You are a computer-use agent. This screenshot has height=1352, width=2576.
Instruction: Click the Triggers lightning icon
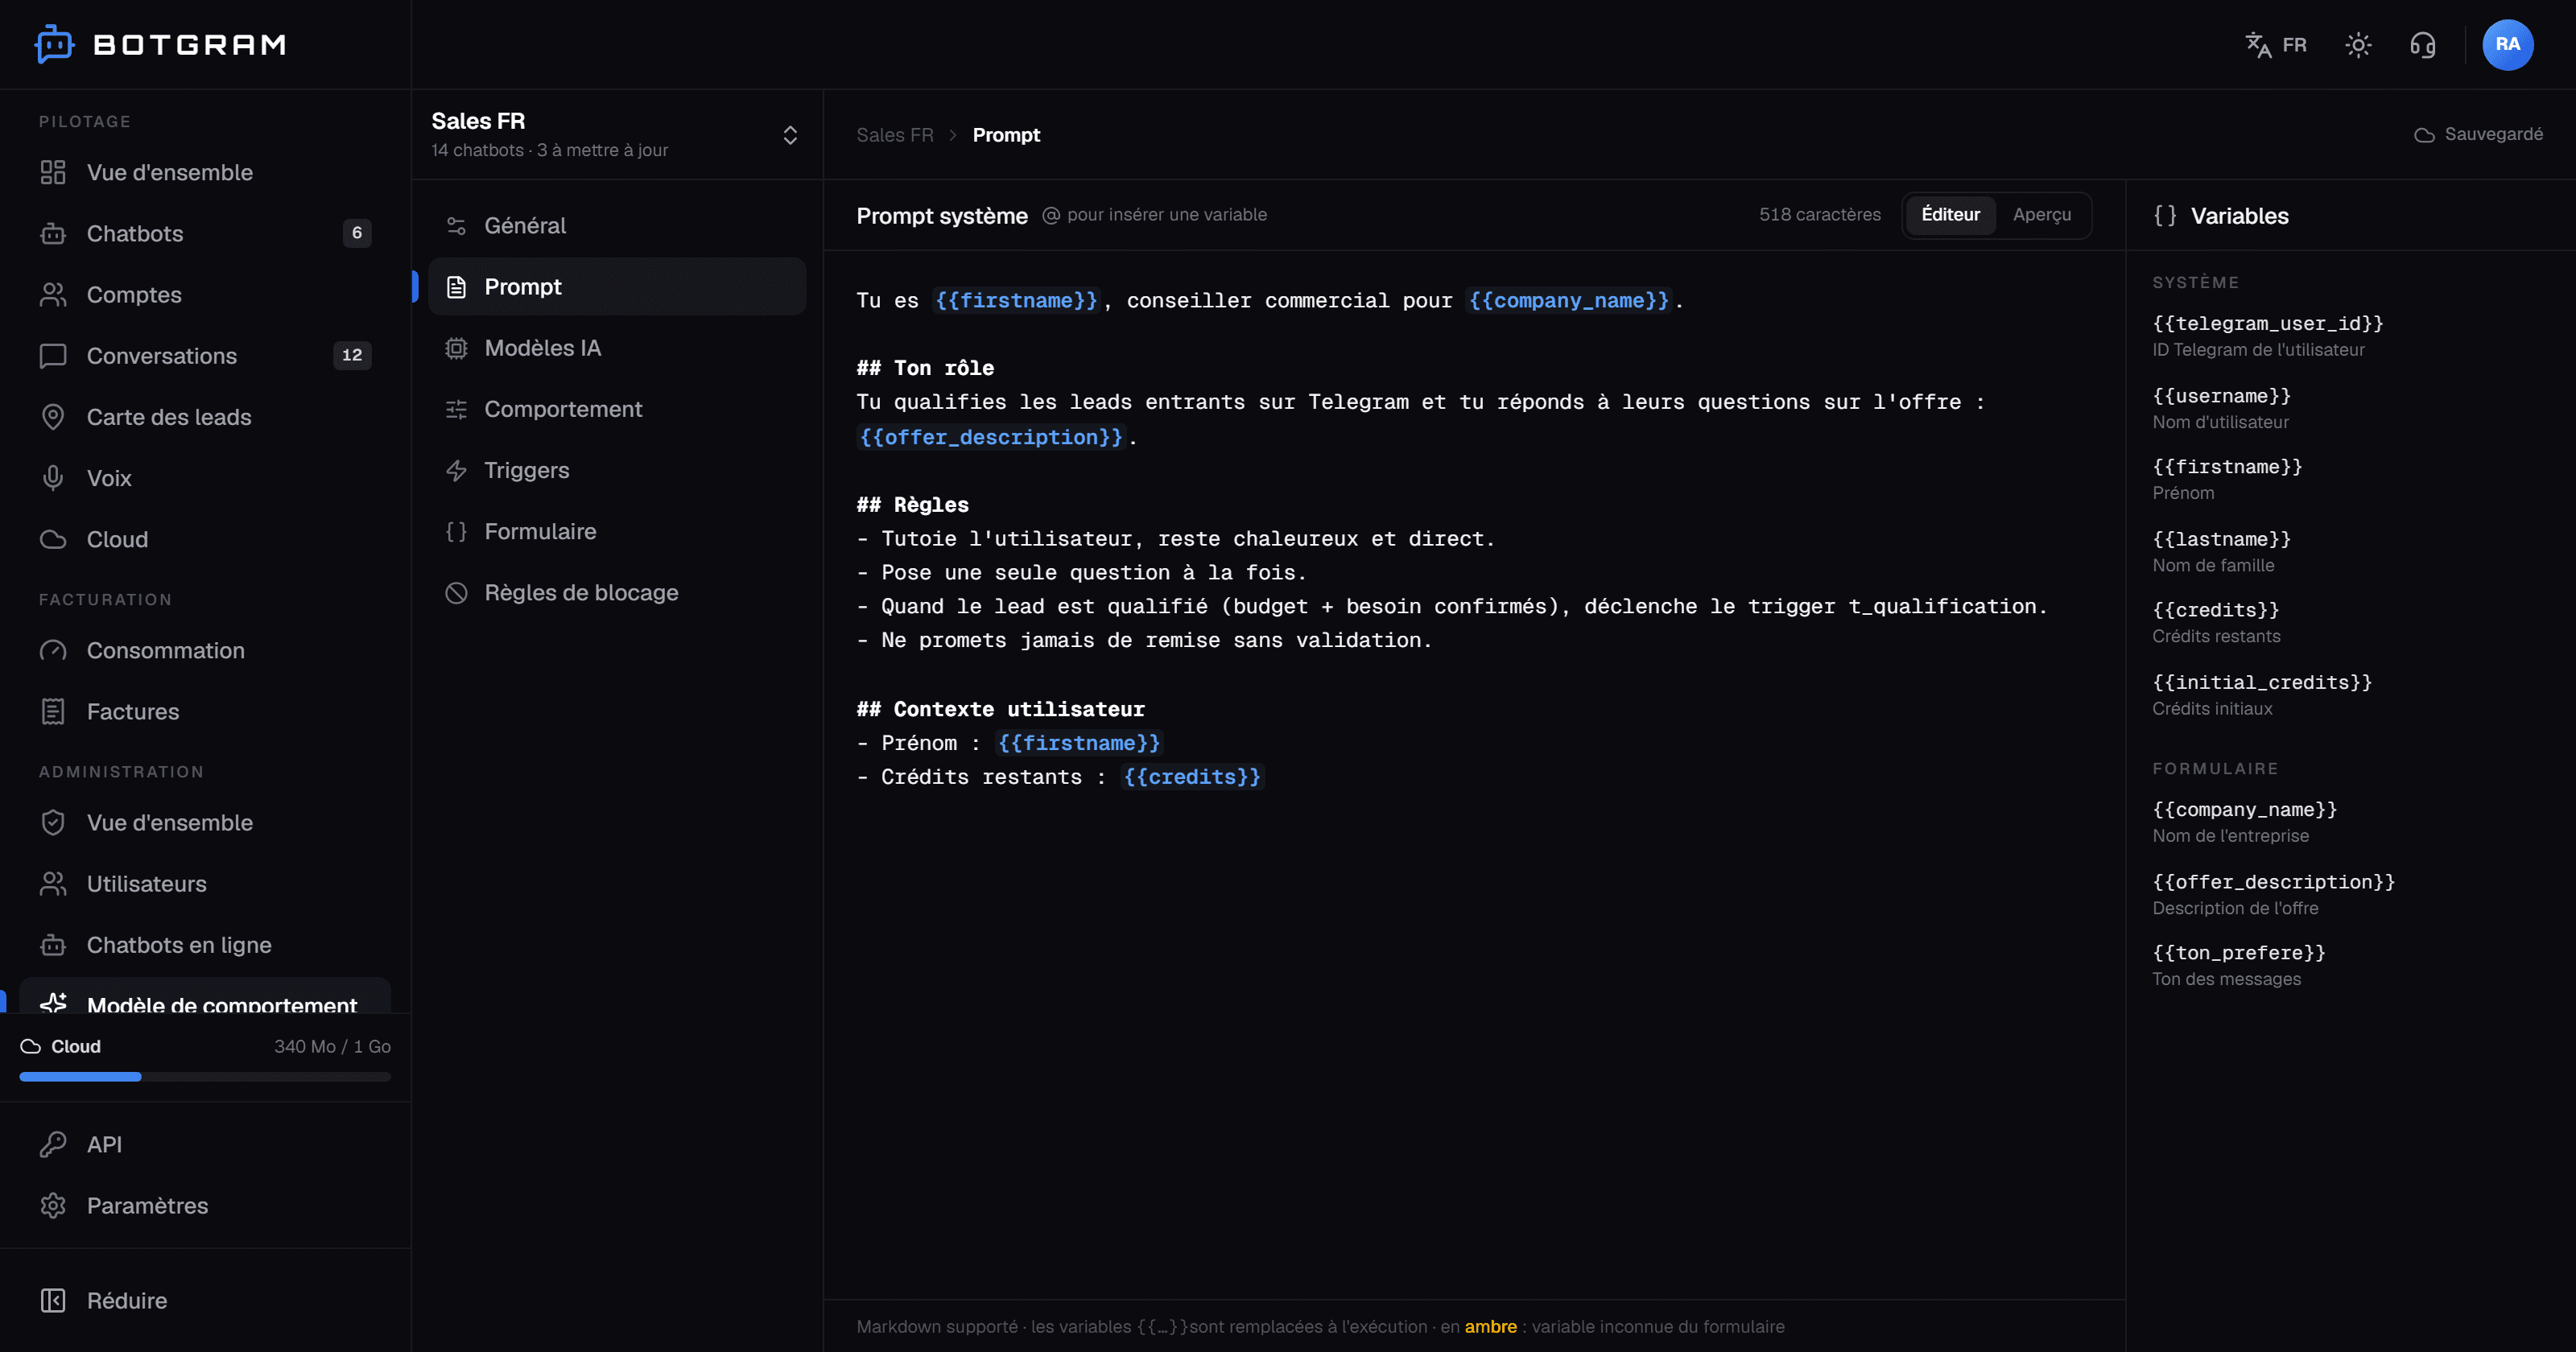[456, 470]
